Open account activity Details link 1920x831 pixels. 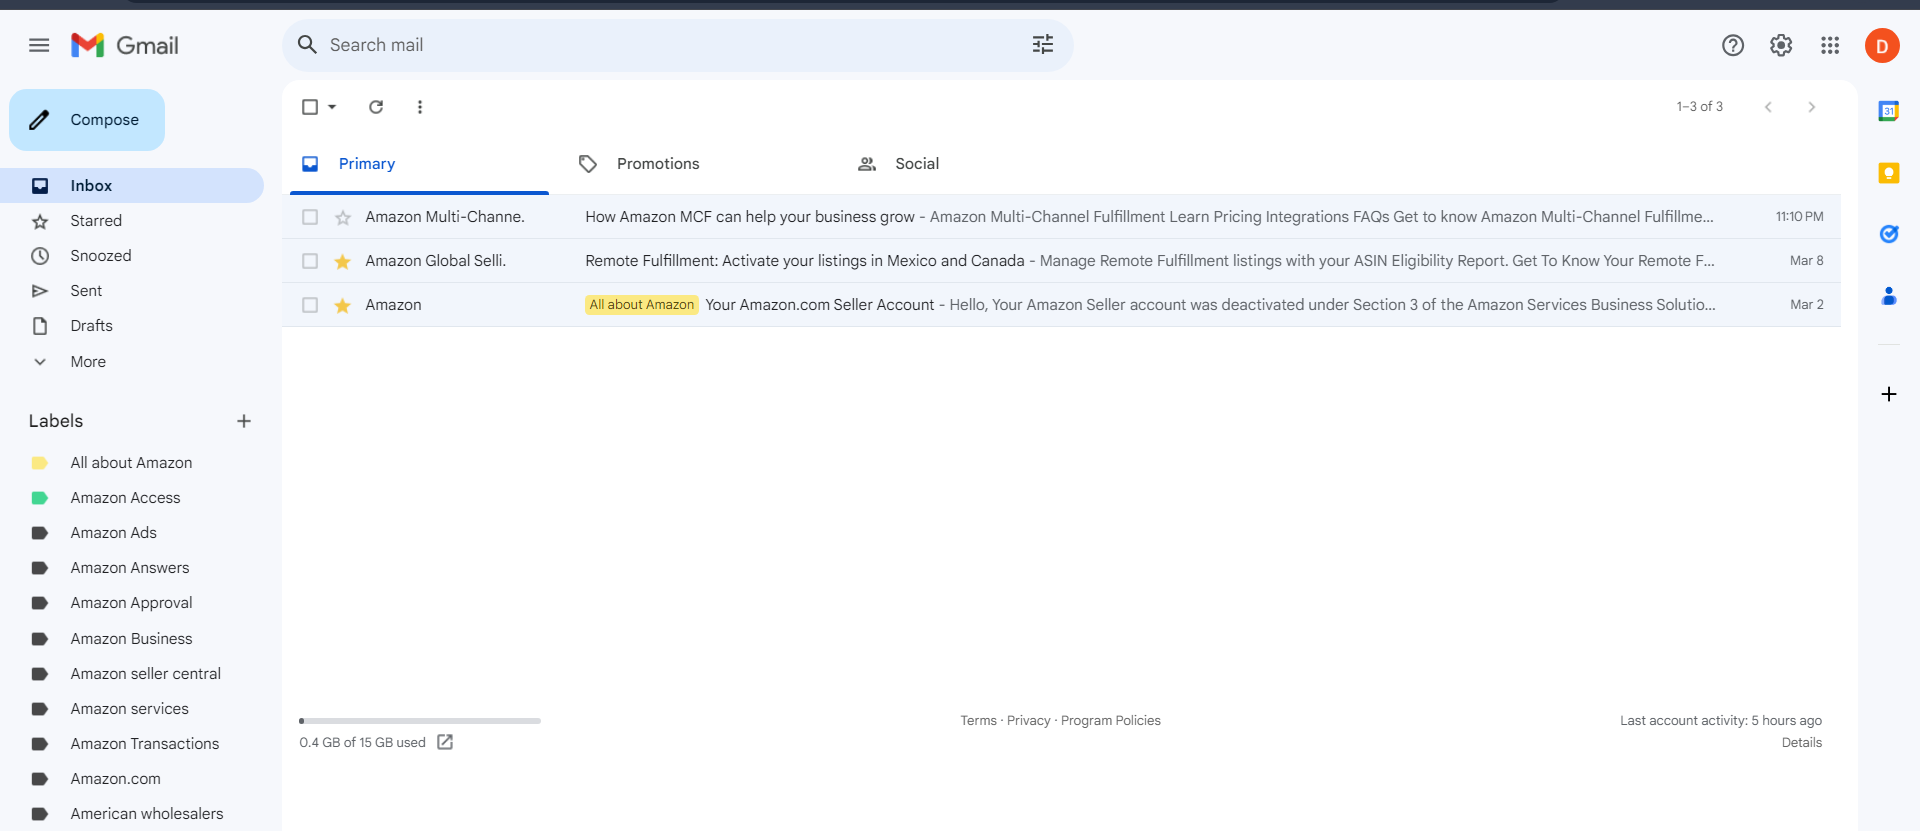pos(1801,743)
